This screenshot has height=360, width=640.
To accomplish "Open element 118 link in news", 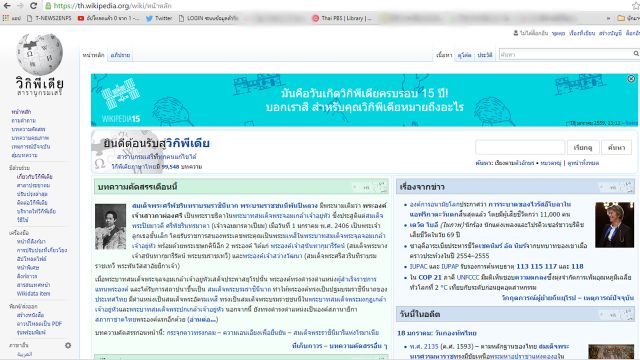I will 577,266.
